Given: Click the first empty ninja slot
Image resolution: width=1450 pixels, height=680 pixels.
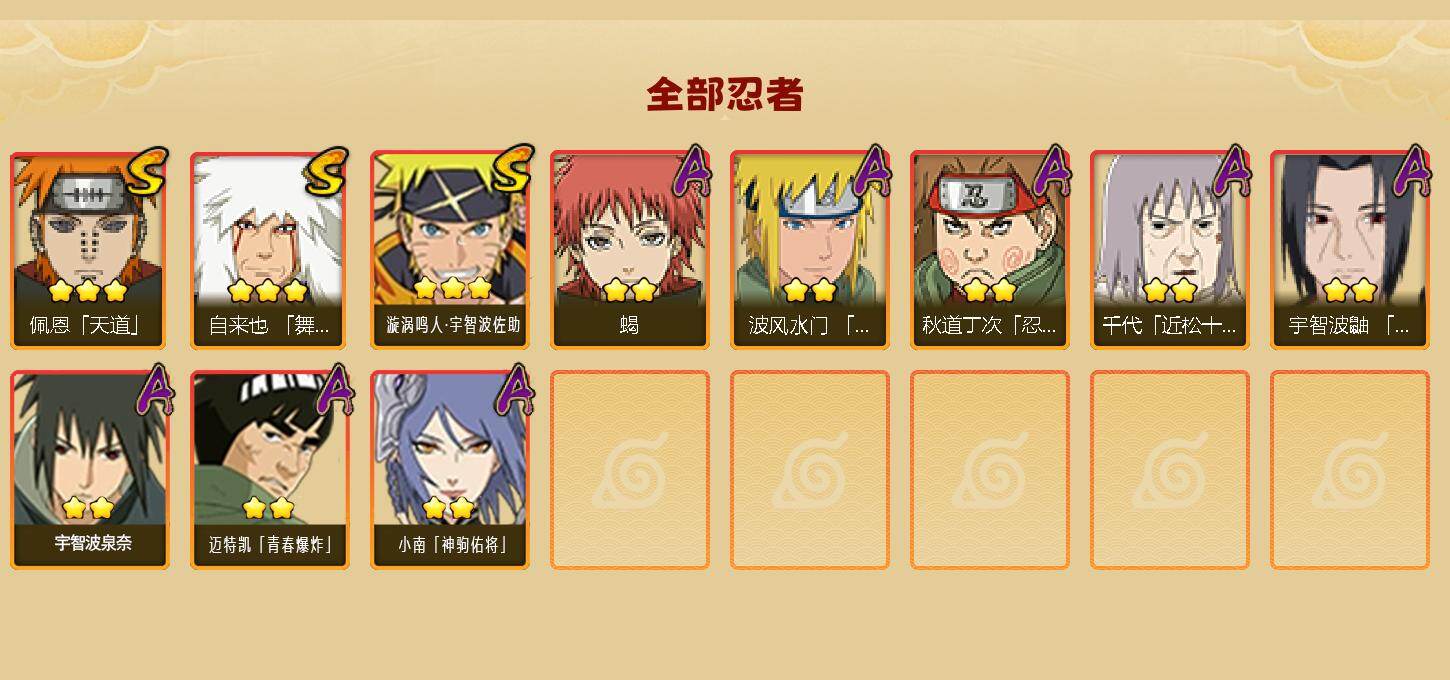Looking at the screenshot, I should coord(630,470).
